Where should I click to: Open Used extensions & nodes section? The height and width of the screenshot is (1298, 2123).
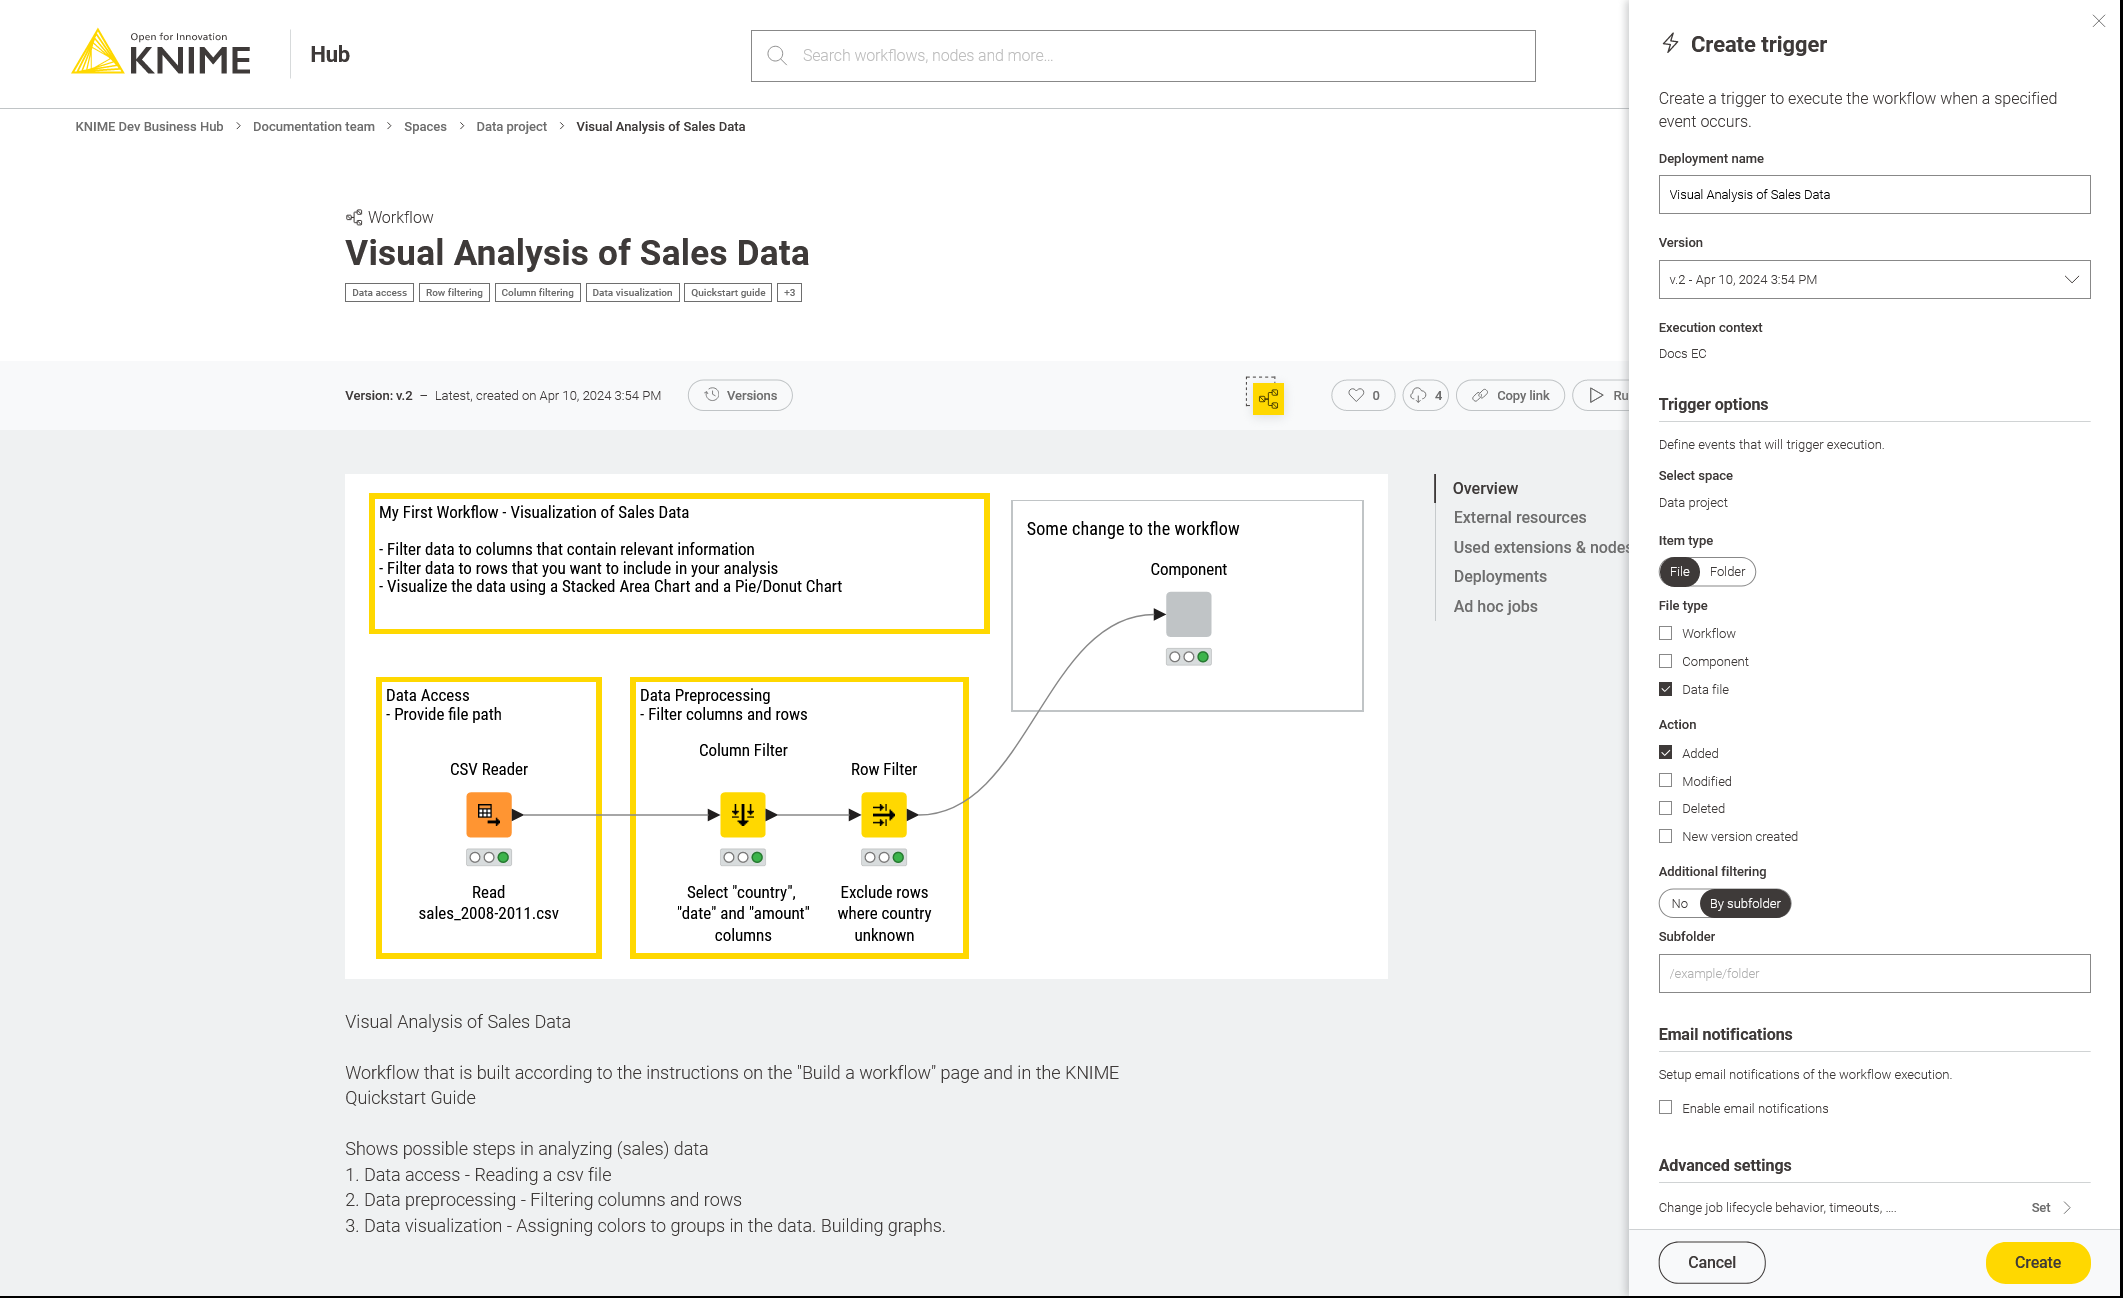[1541, 547]
